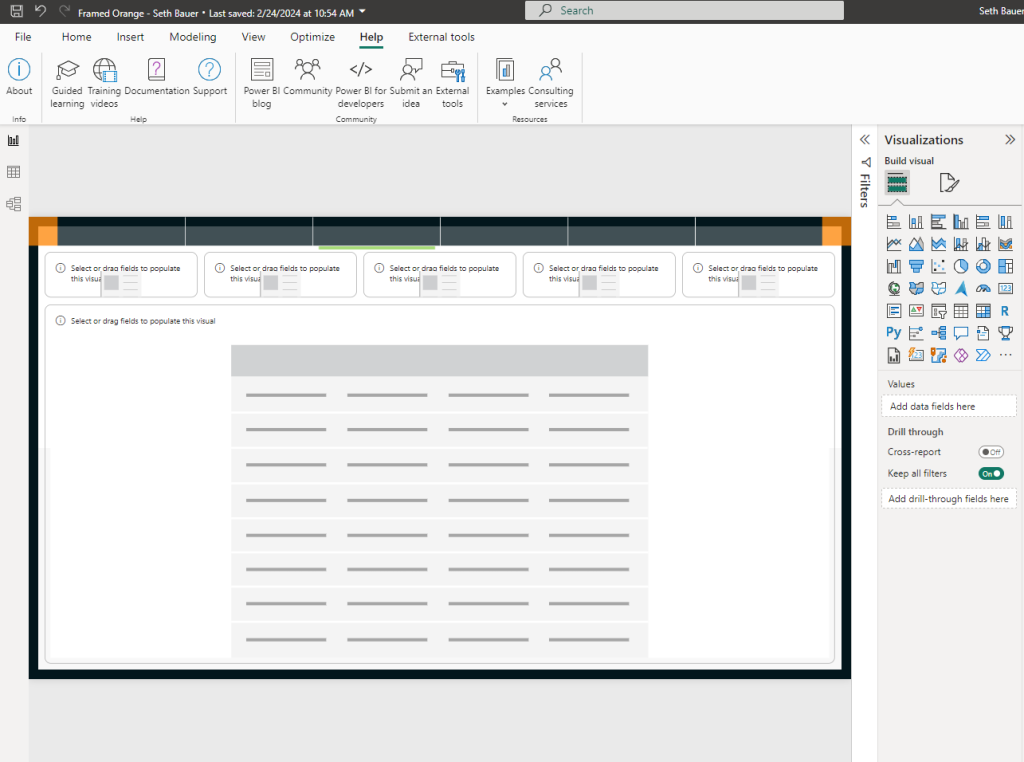Select the stacked bar chart visual

(x=893, y=222)
